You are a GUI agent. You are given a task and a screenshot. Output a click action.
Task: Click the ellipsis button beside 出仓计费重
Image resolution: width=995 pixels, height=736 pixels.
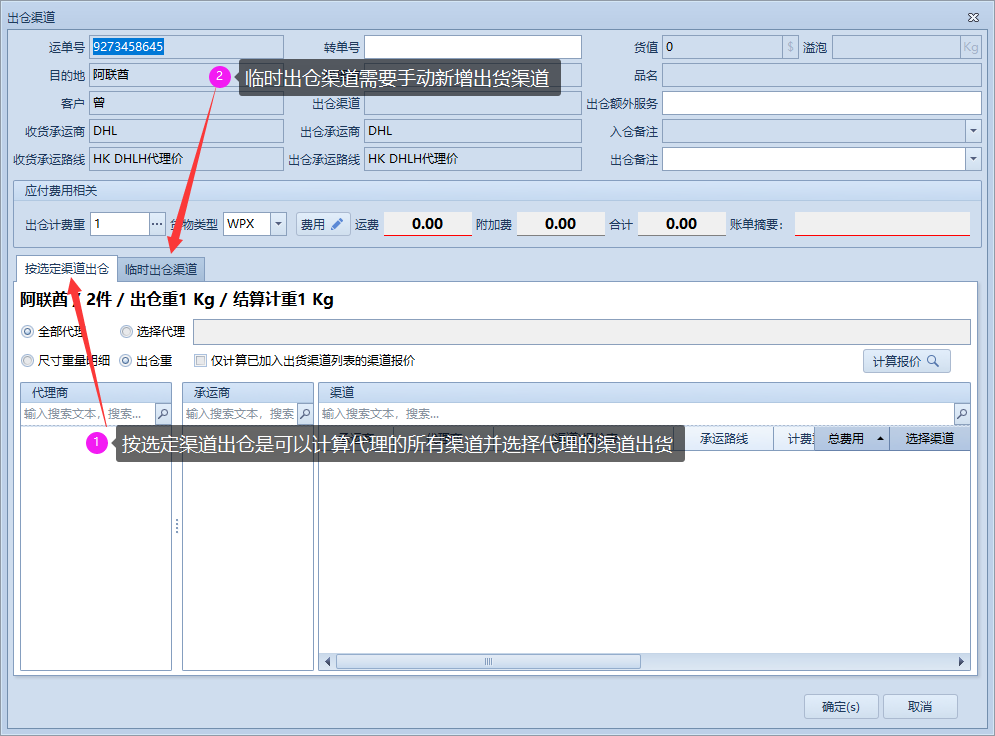[157, 224]
